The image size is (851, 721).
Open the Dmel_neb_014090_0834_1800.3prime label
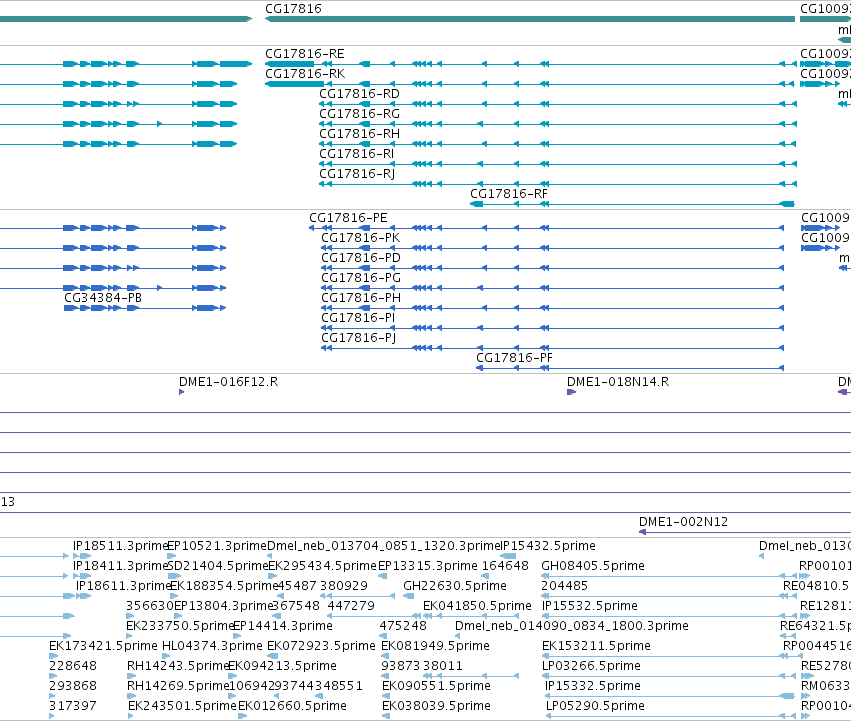pos(571,627)
